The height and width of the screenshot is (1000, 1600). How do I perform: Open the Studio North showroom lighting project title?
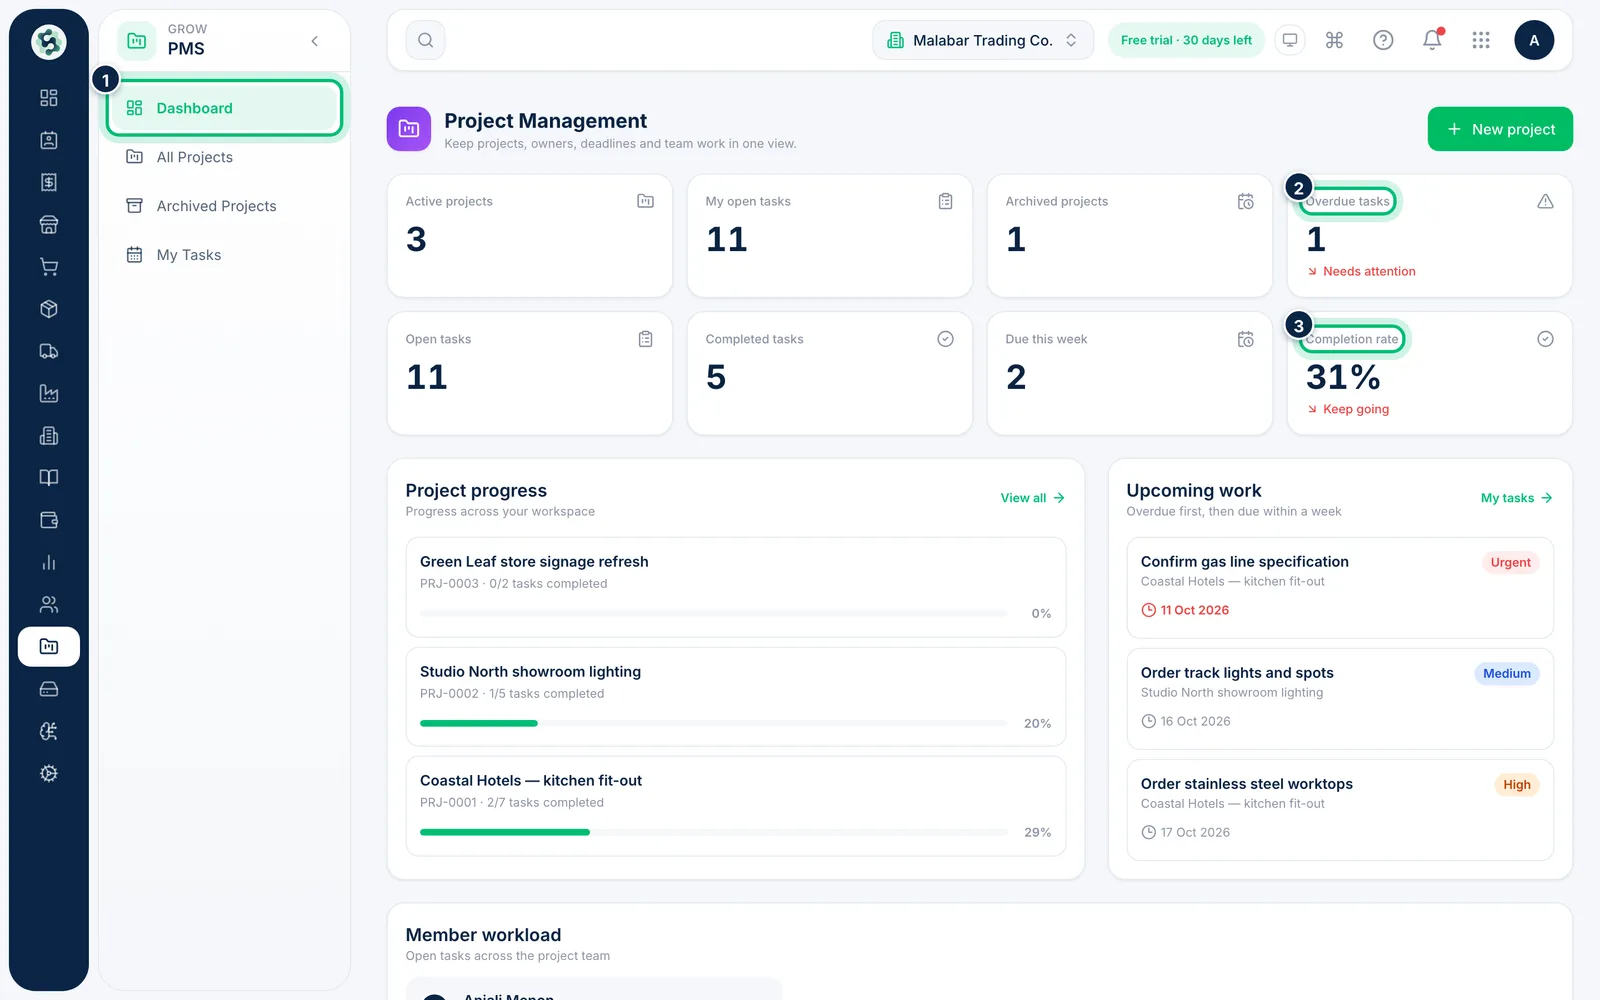click(530, 672)
